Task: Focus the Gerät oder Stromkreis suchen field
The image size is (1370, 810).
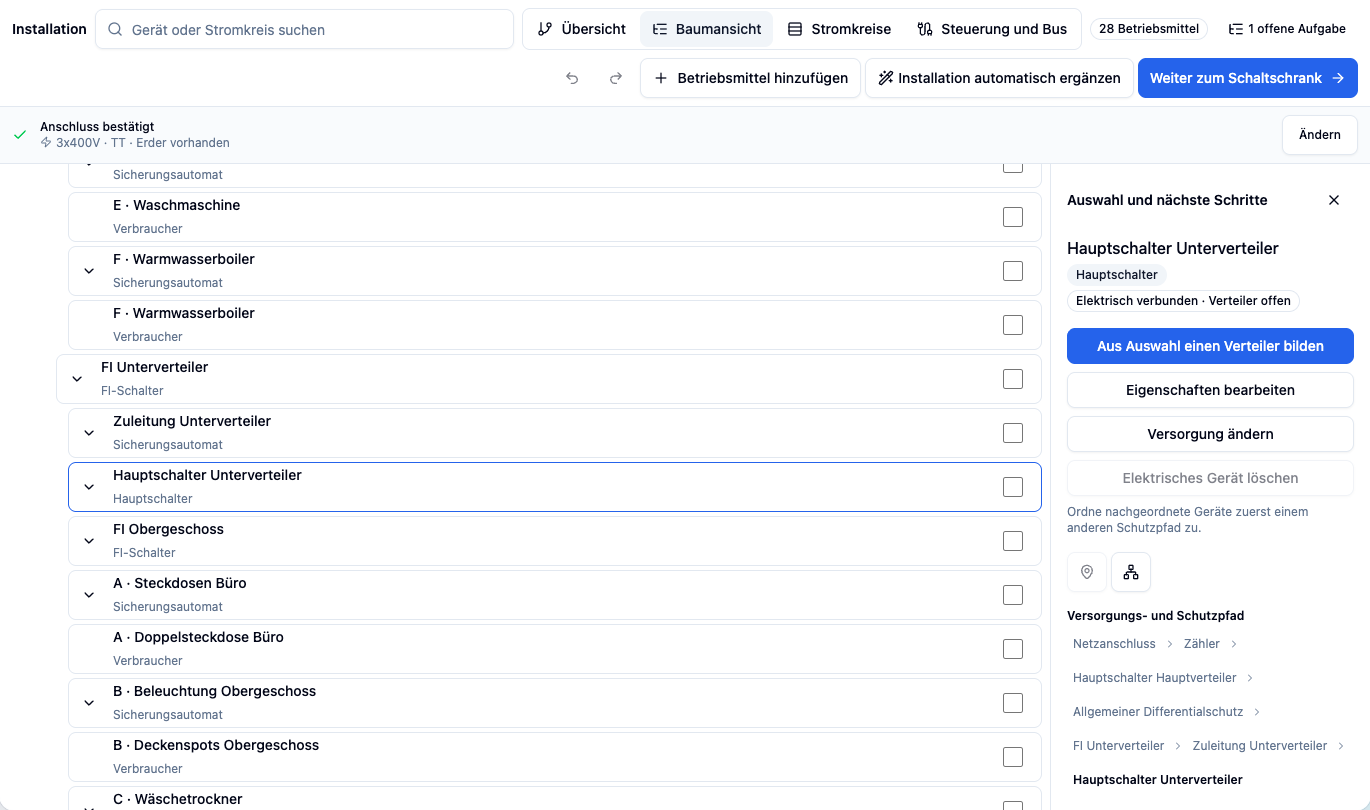Action: (305, 30)
